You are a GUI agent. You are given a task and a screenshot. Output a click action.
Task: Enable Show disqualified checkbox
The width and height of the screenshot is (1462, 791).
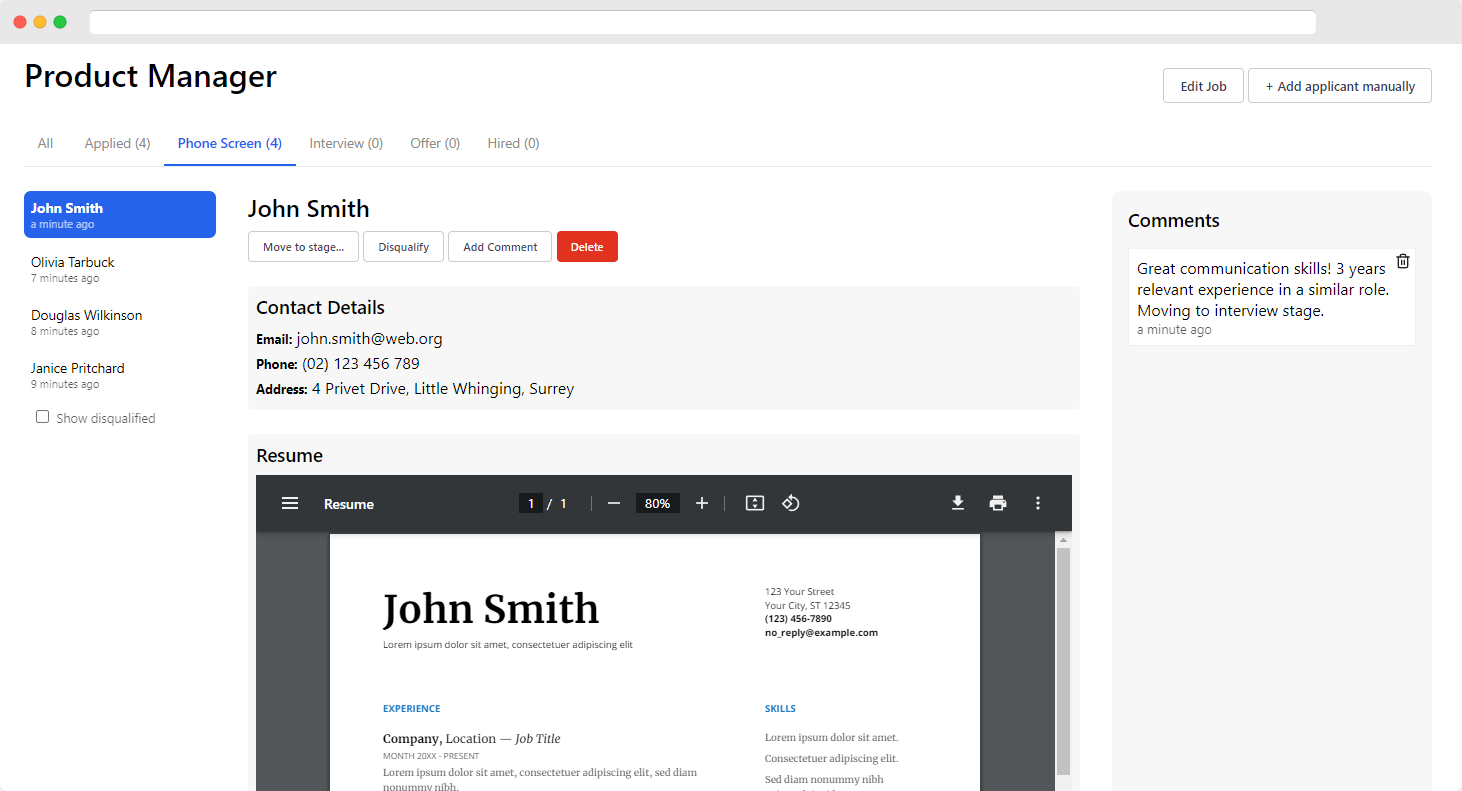[x=42, y=417]
